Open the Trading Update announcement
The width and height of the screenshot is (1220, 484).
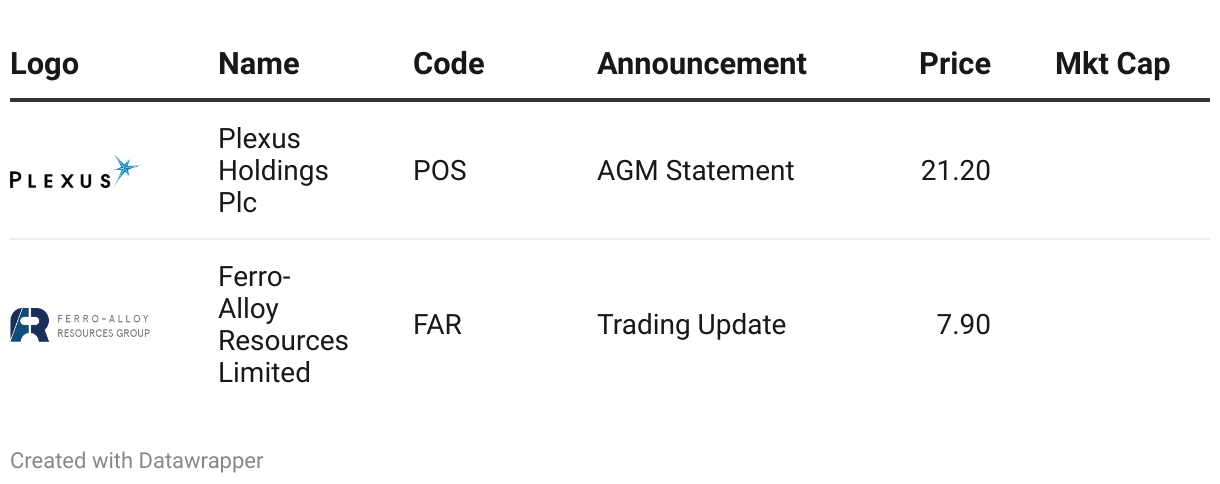[x=691, y=325]
